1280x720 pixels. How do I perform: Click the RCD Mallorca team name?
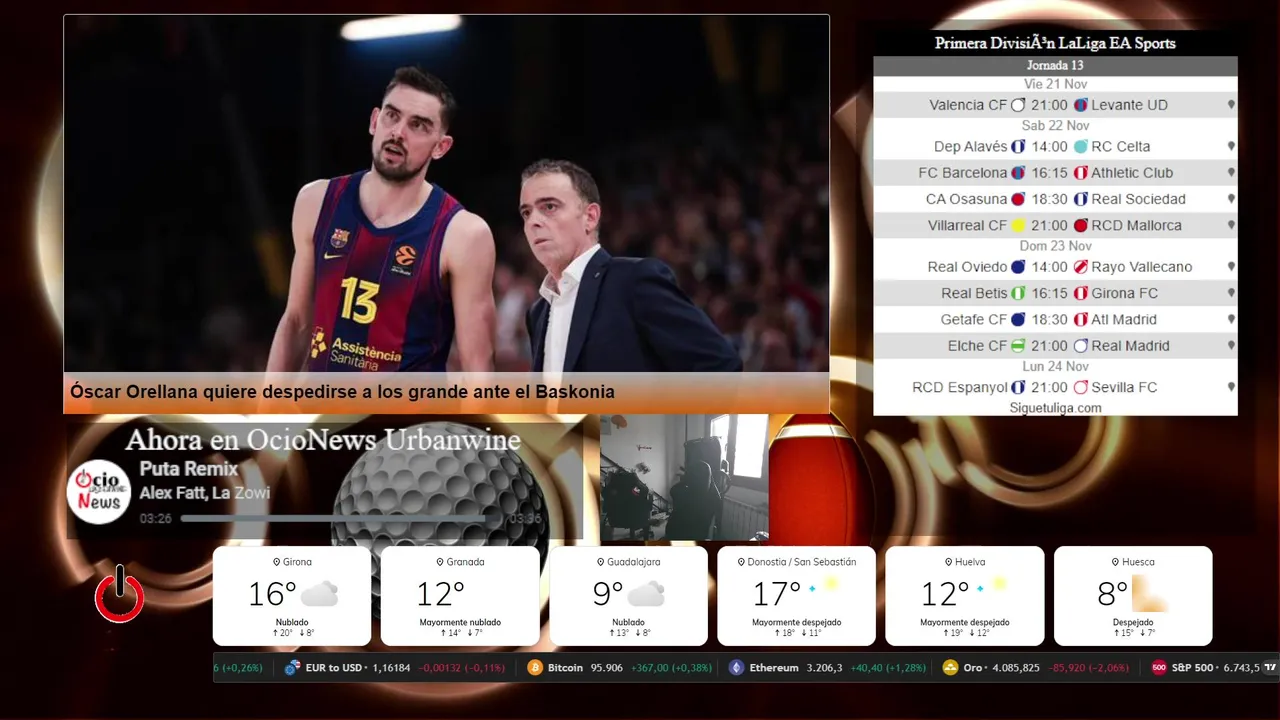click(1136, 226)
